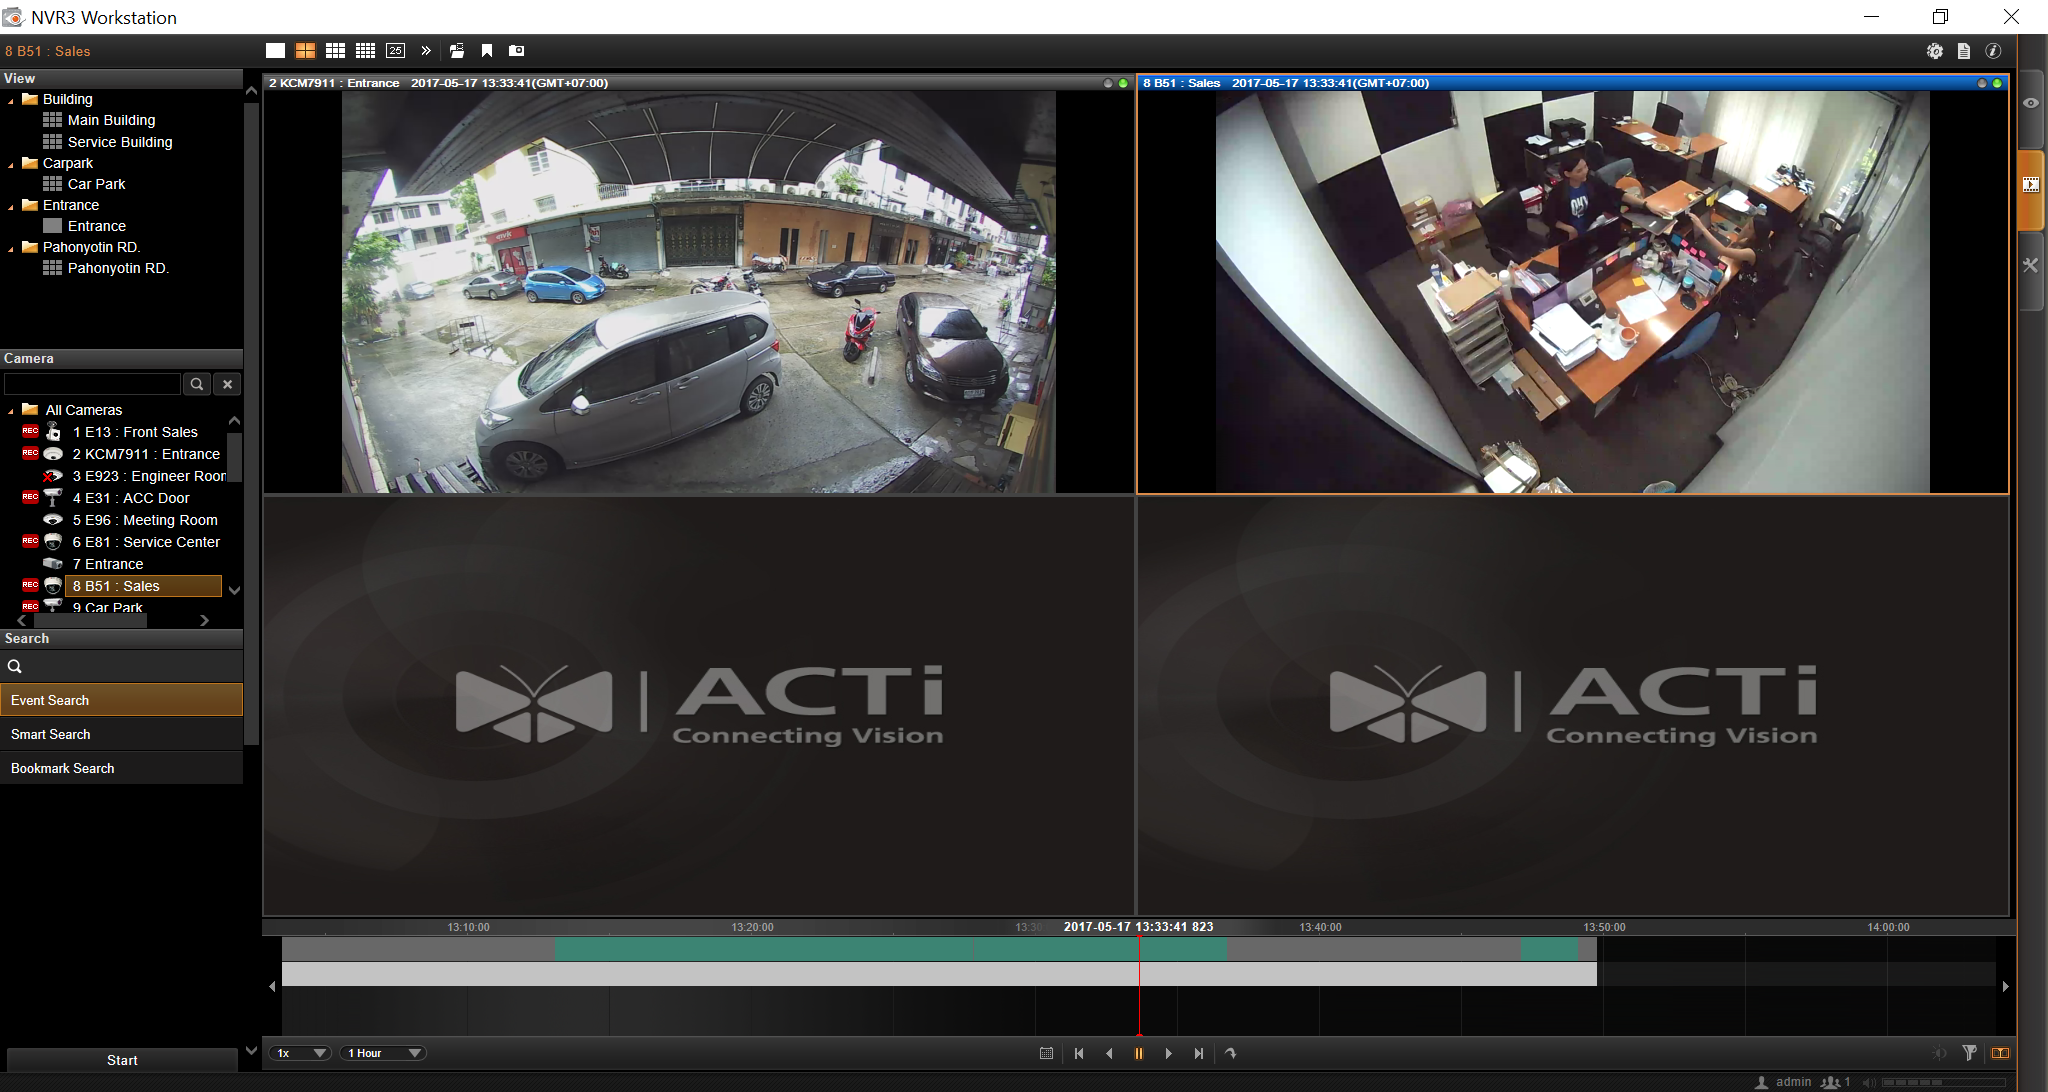Toggle the orange sync playback icon

pyautogui.click(x=2000, y=1053)
